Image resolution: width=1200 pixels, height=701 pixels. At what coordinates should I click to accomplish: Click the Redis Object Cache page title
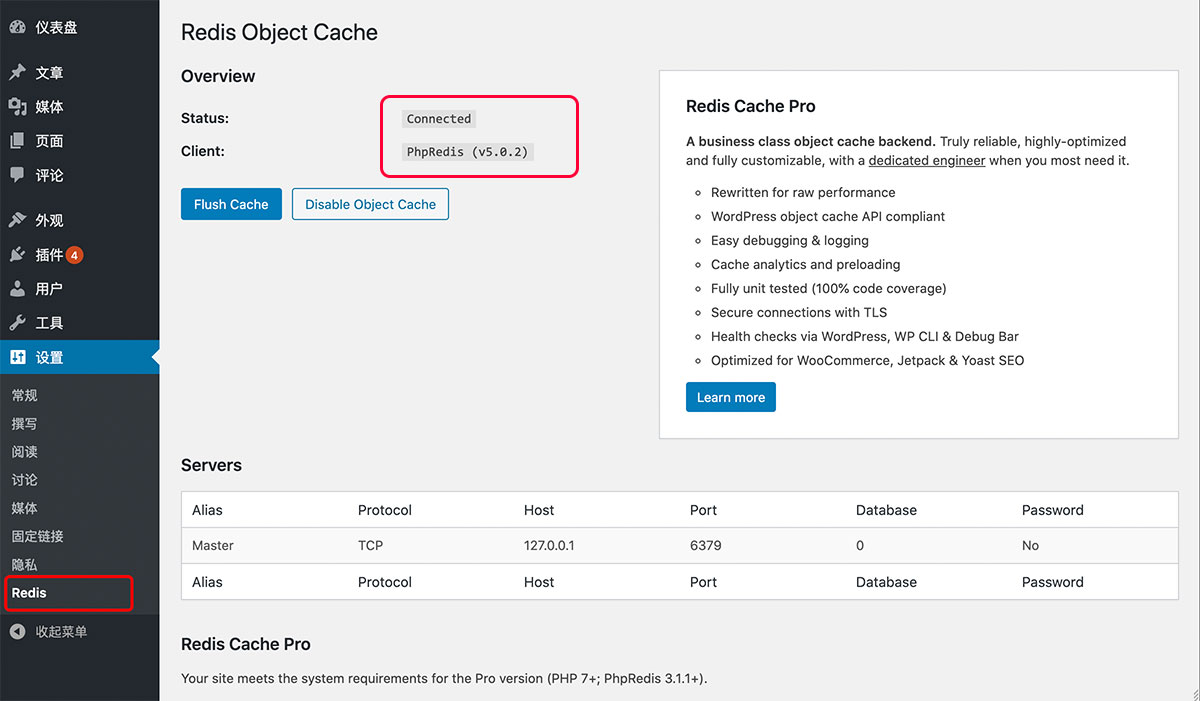pyautogui.click(x=279, y=32)
